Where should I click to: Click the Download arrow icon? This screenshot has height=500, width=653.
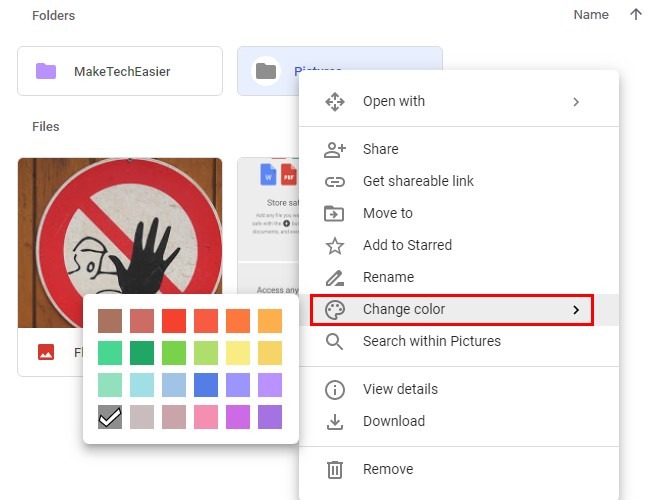coord(335,421)
